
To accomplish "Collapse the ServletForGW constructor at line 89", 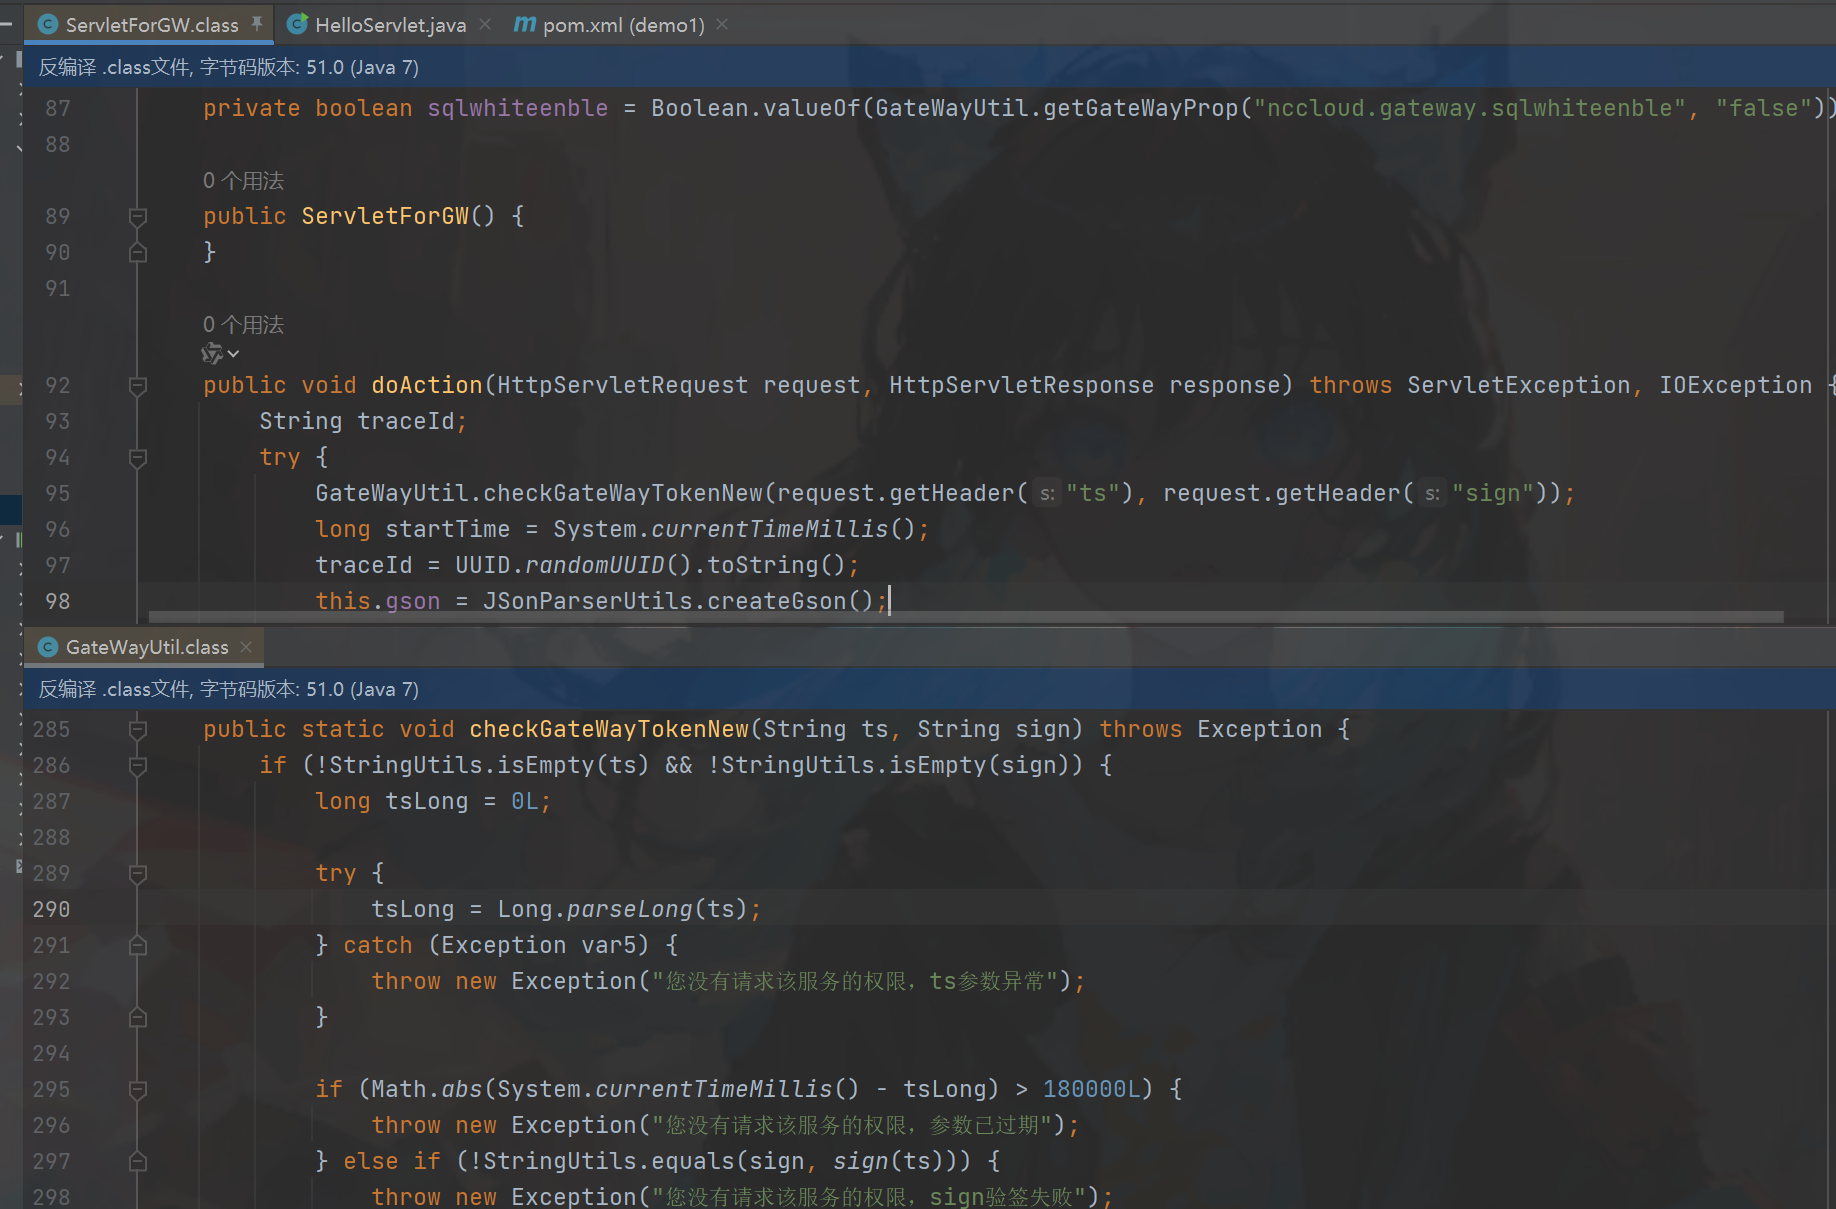I will (138, 216).
